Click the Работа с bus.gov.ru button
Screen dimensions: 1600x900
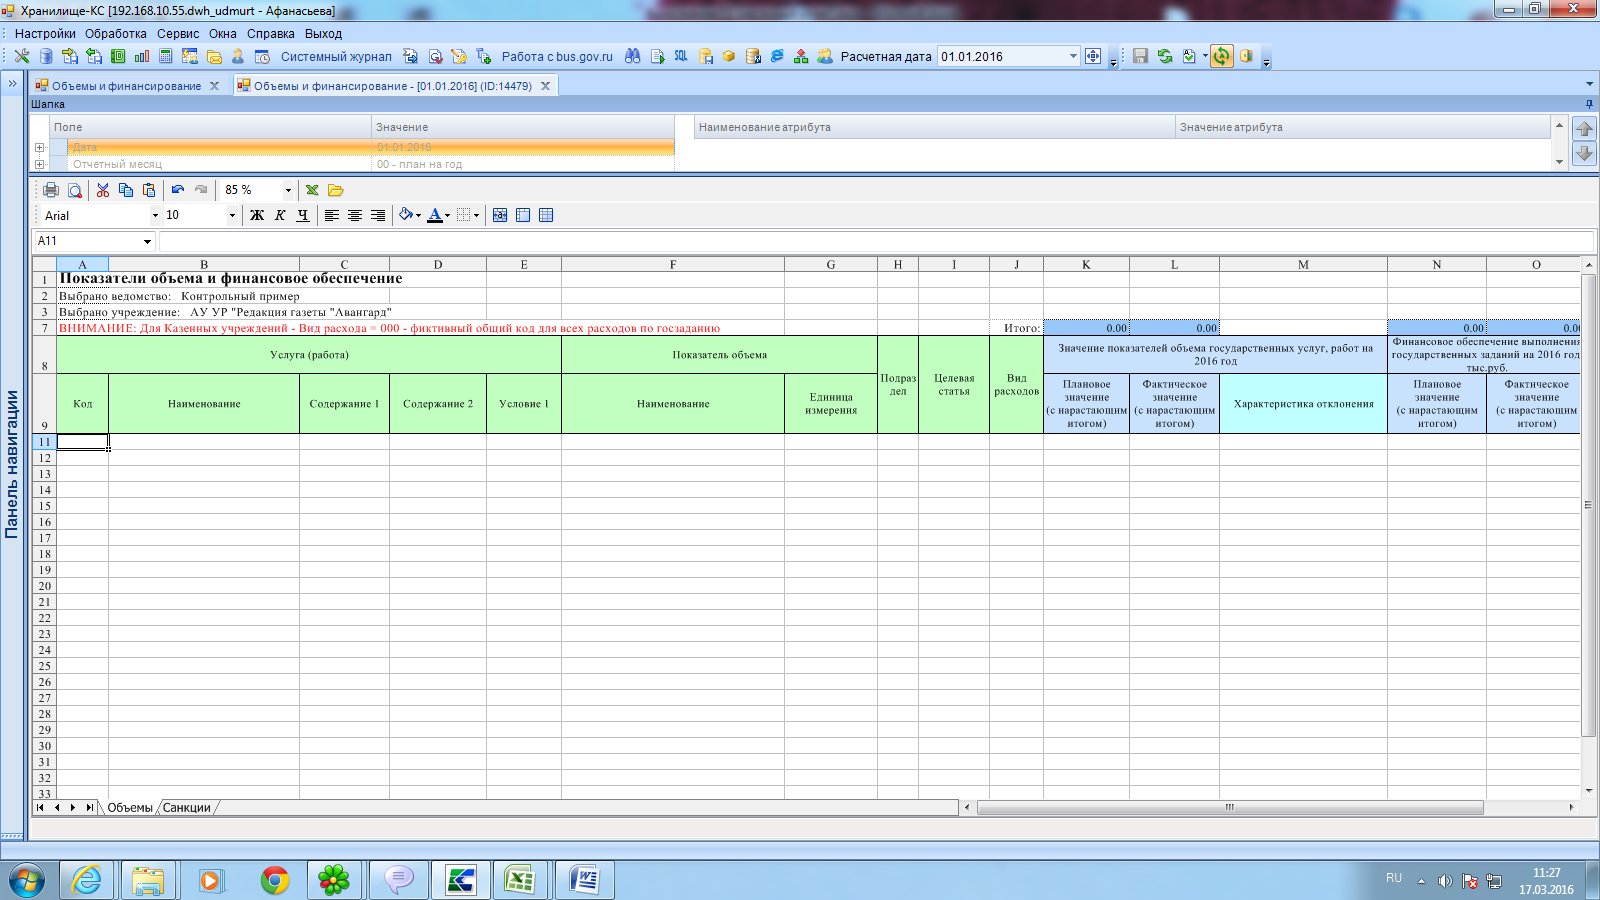tap(556, 57)
